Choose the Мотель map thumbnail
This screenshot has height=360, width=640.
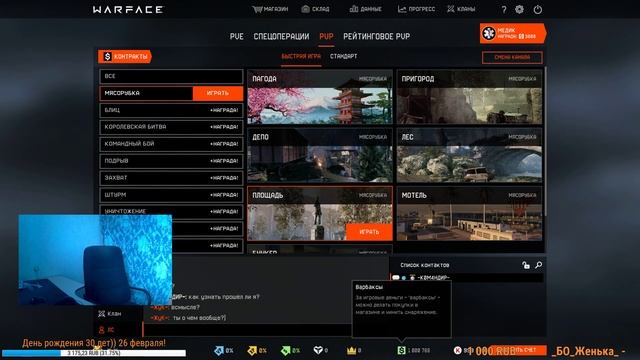tap(469, 214)
